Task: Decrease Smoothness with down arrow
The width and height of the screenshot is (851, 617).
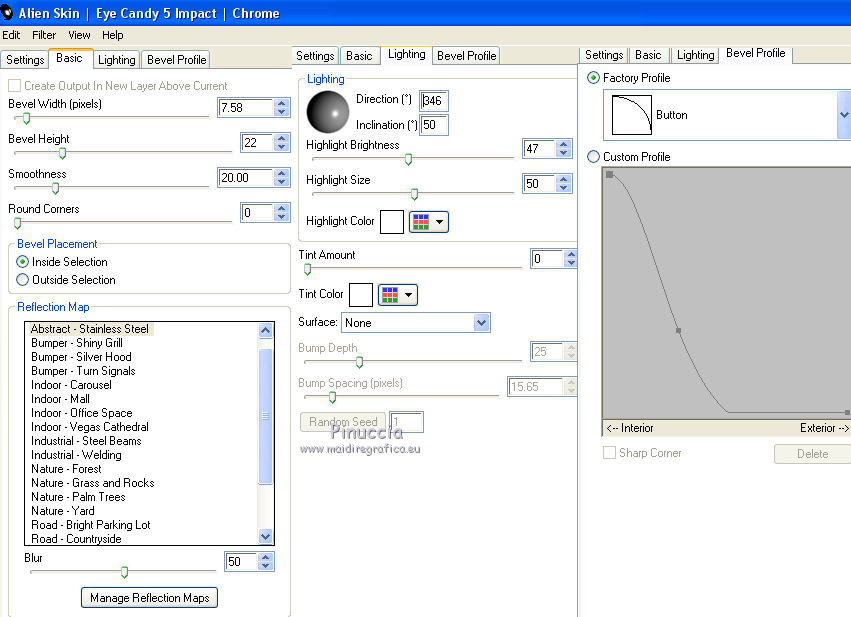Action: coord(281,182)
